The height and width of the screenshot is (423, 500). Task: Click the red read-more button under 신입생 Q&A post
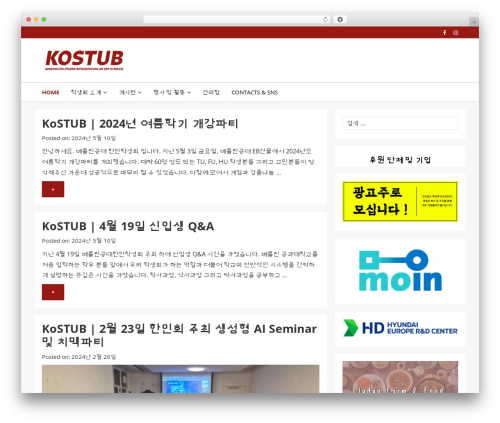click(53, 292)
